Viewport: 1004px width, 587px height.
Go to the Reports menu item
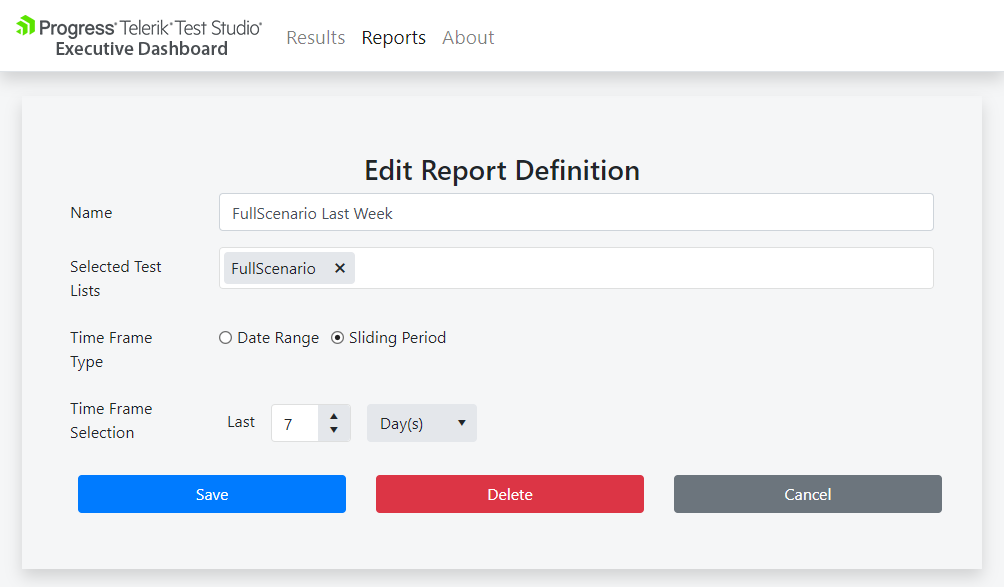coord(394,37)
